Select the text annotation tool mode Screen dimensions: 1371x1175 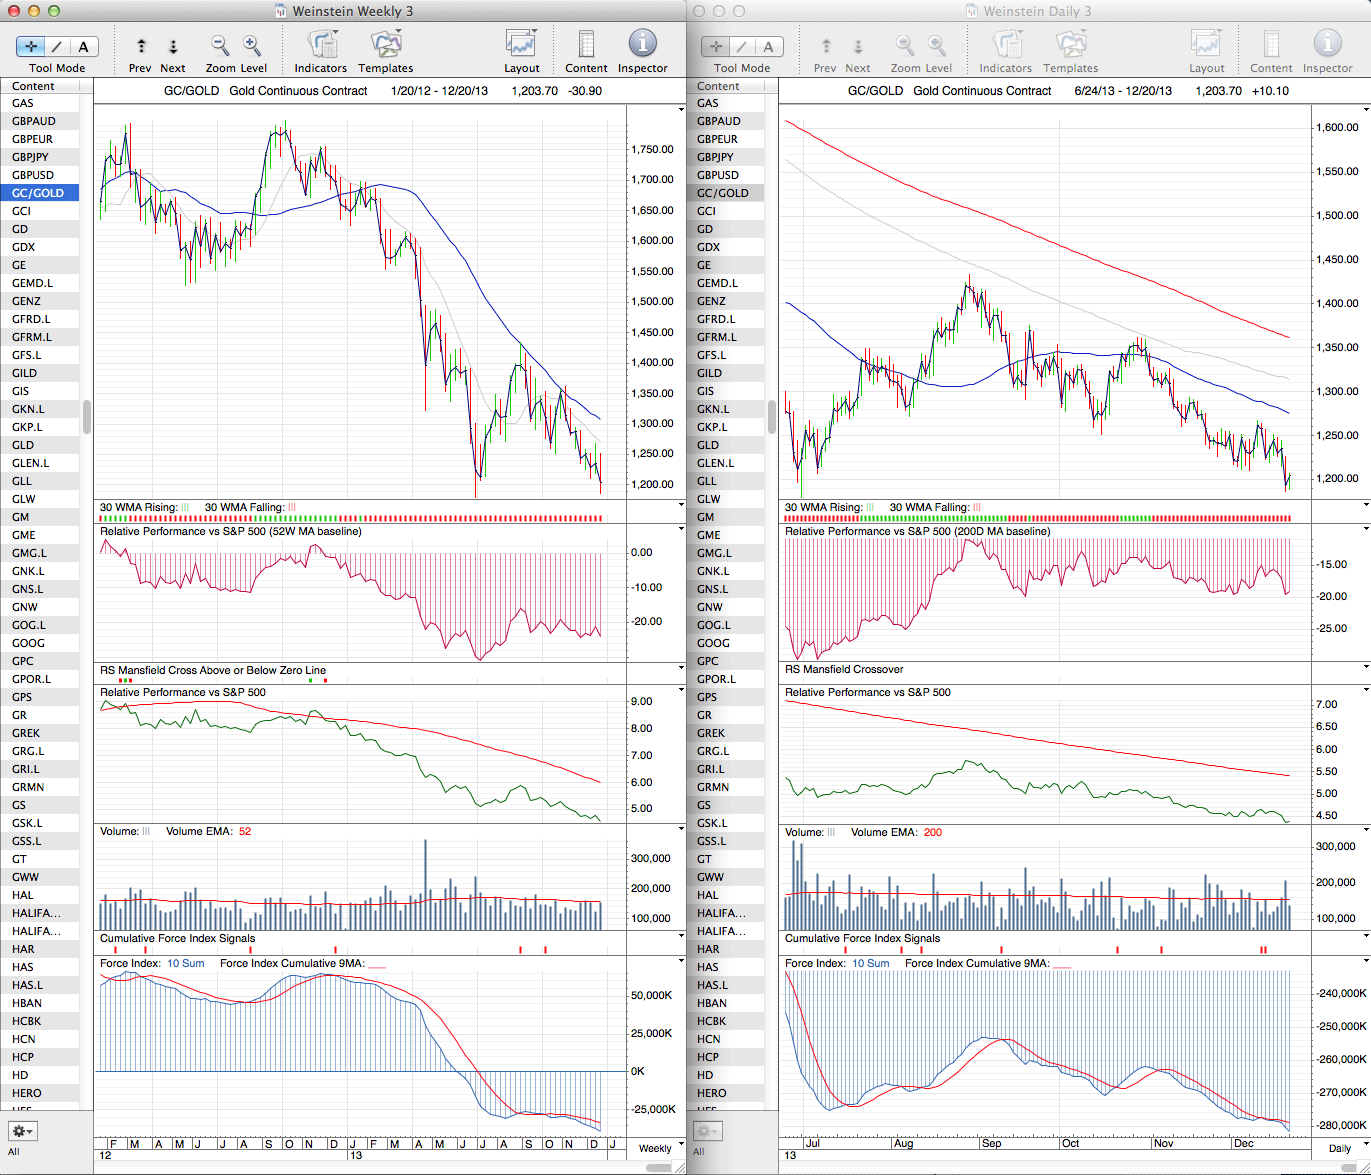[83, 46]
